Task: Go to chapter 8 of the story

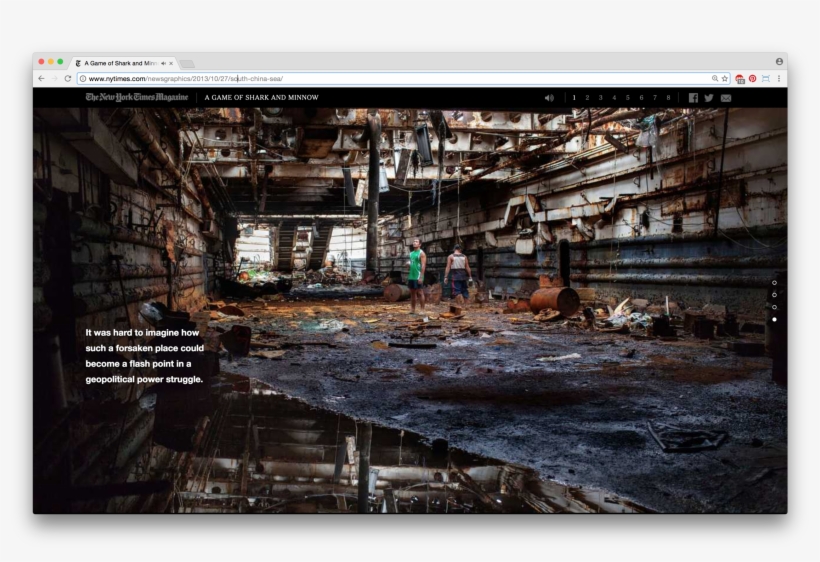Action: pyautogui.click(x=668, y=98)
